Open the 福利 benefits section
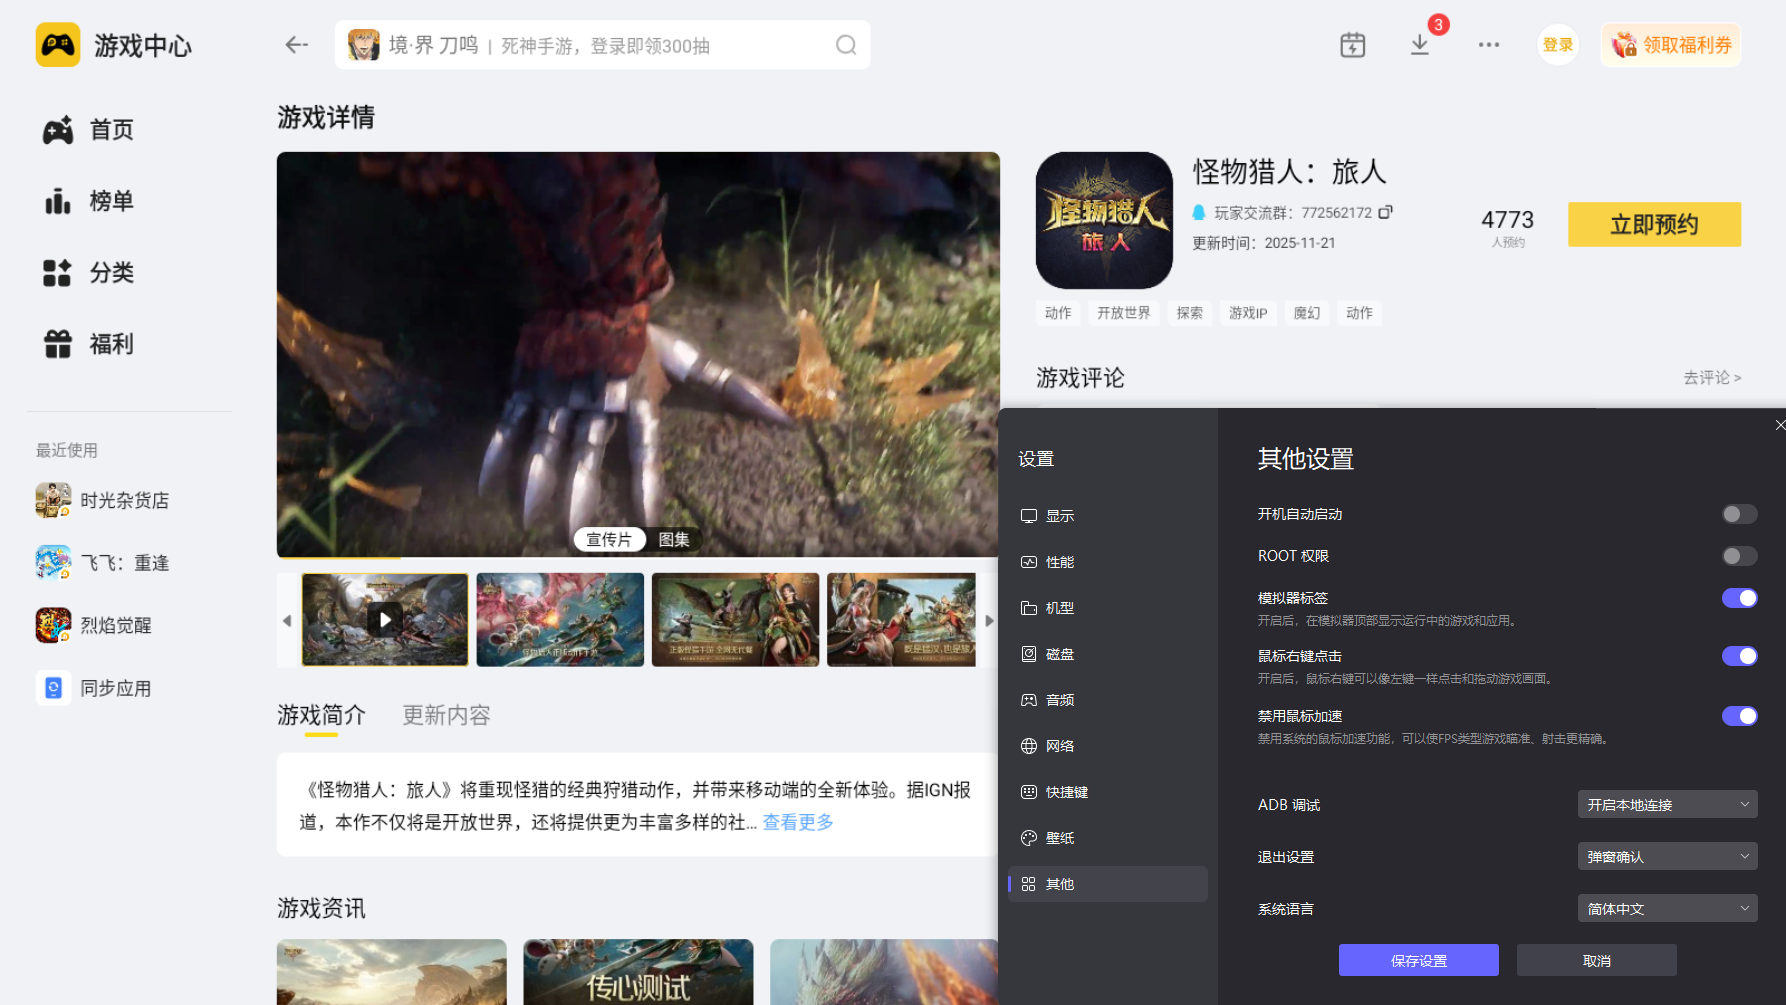The height and width of the screenshot is (1005, 1786). click(x=110, y=343)
